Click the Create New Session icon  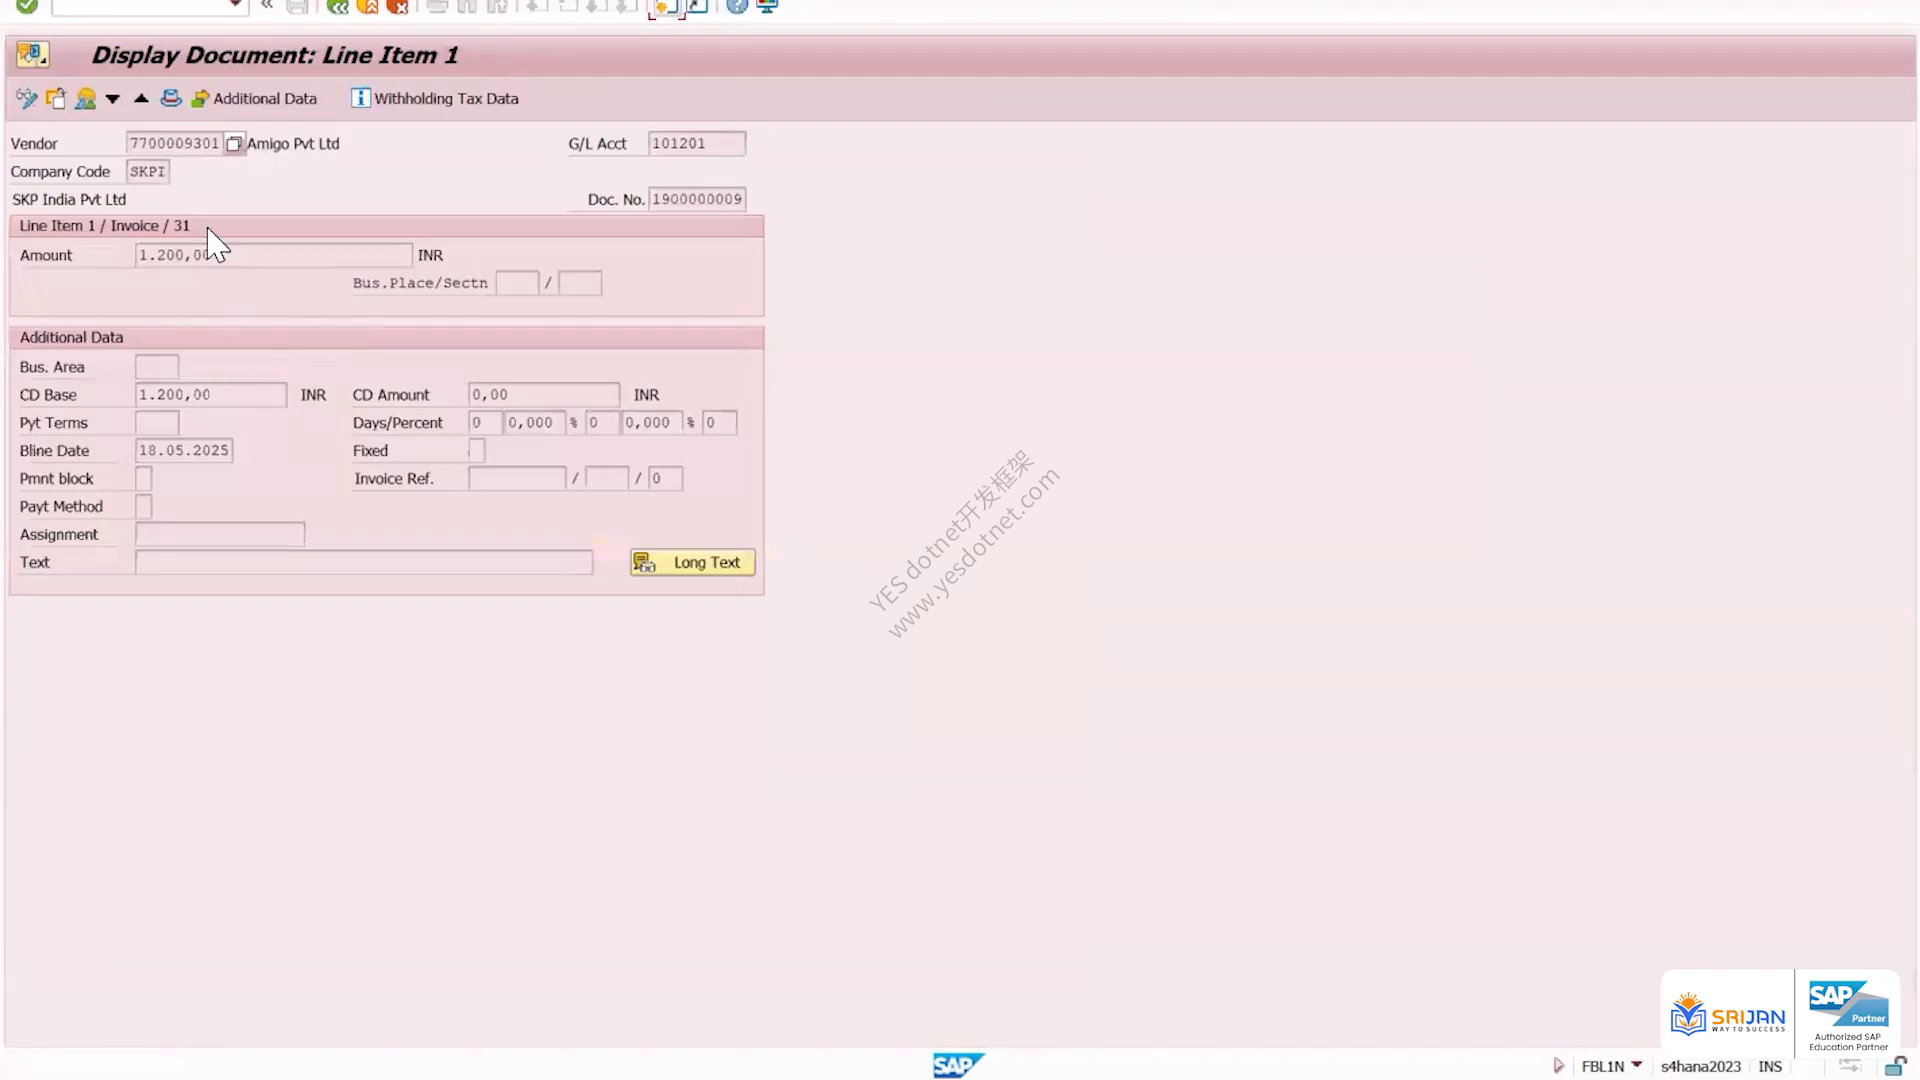(x=665, y=7)
